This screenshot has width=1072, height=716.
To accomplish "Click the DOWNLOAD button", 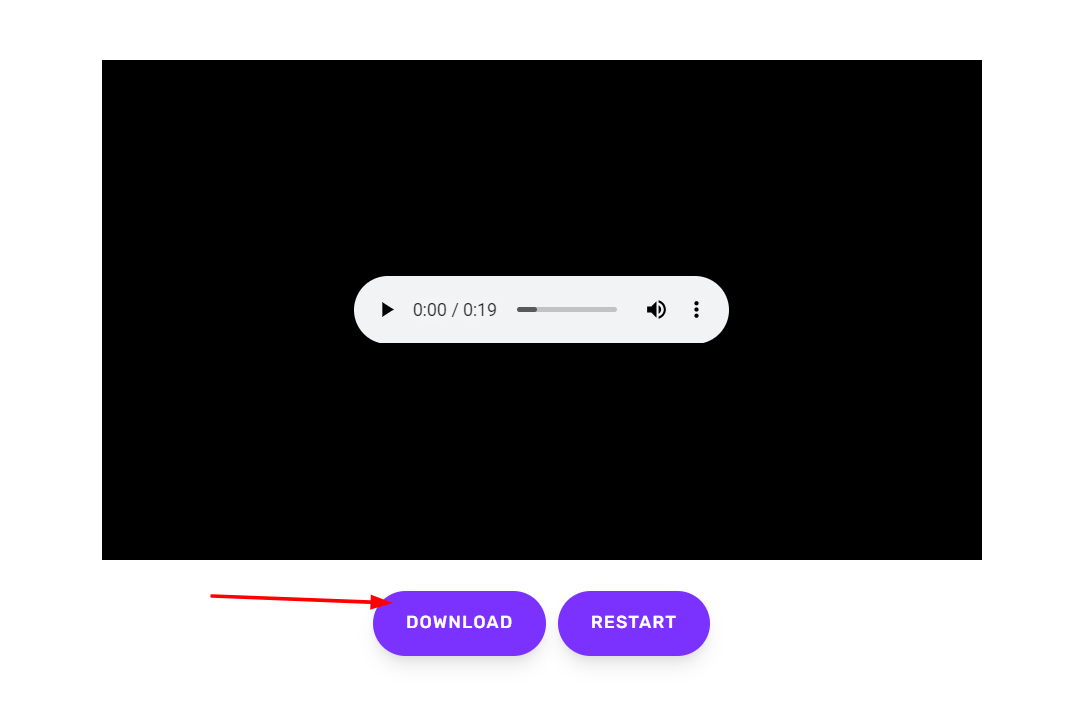I will pyautogui.click(x=459, y=623).
